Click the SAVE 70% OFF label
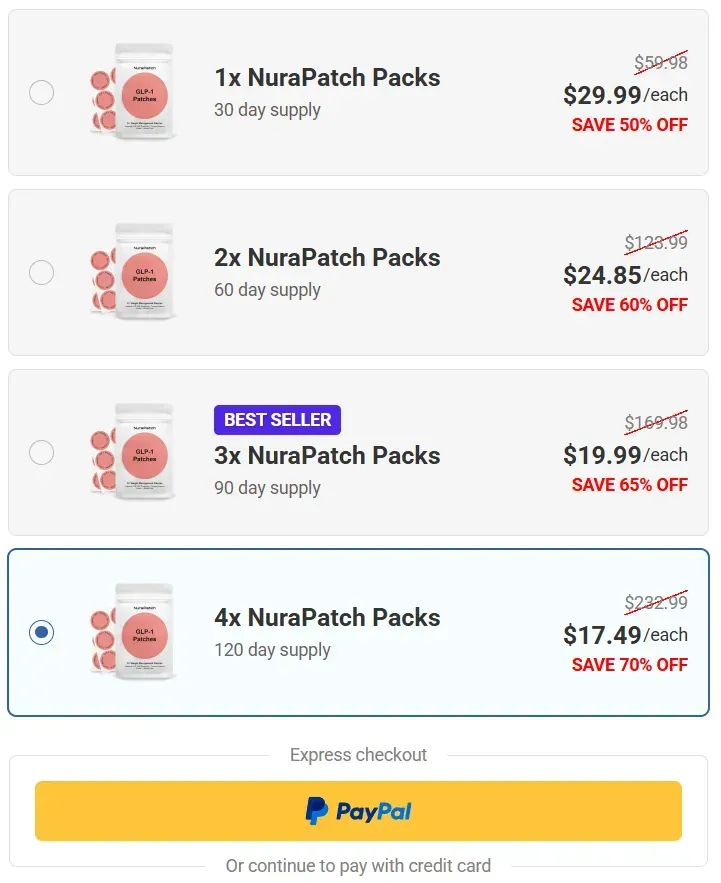721x883 pixels. [x=631, y=664]
